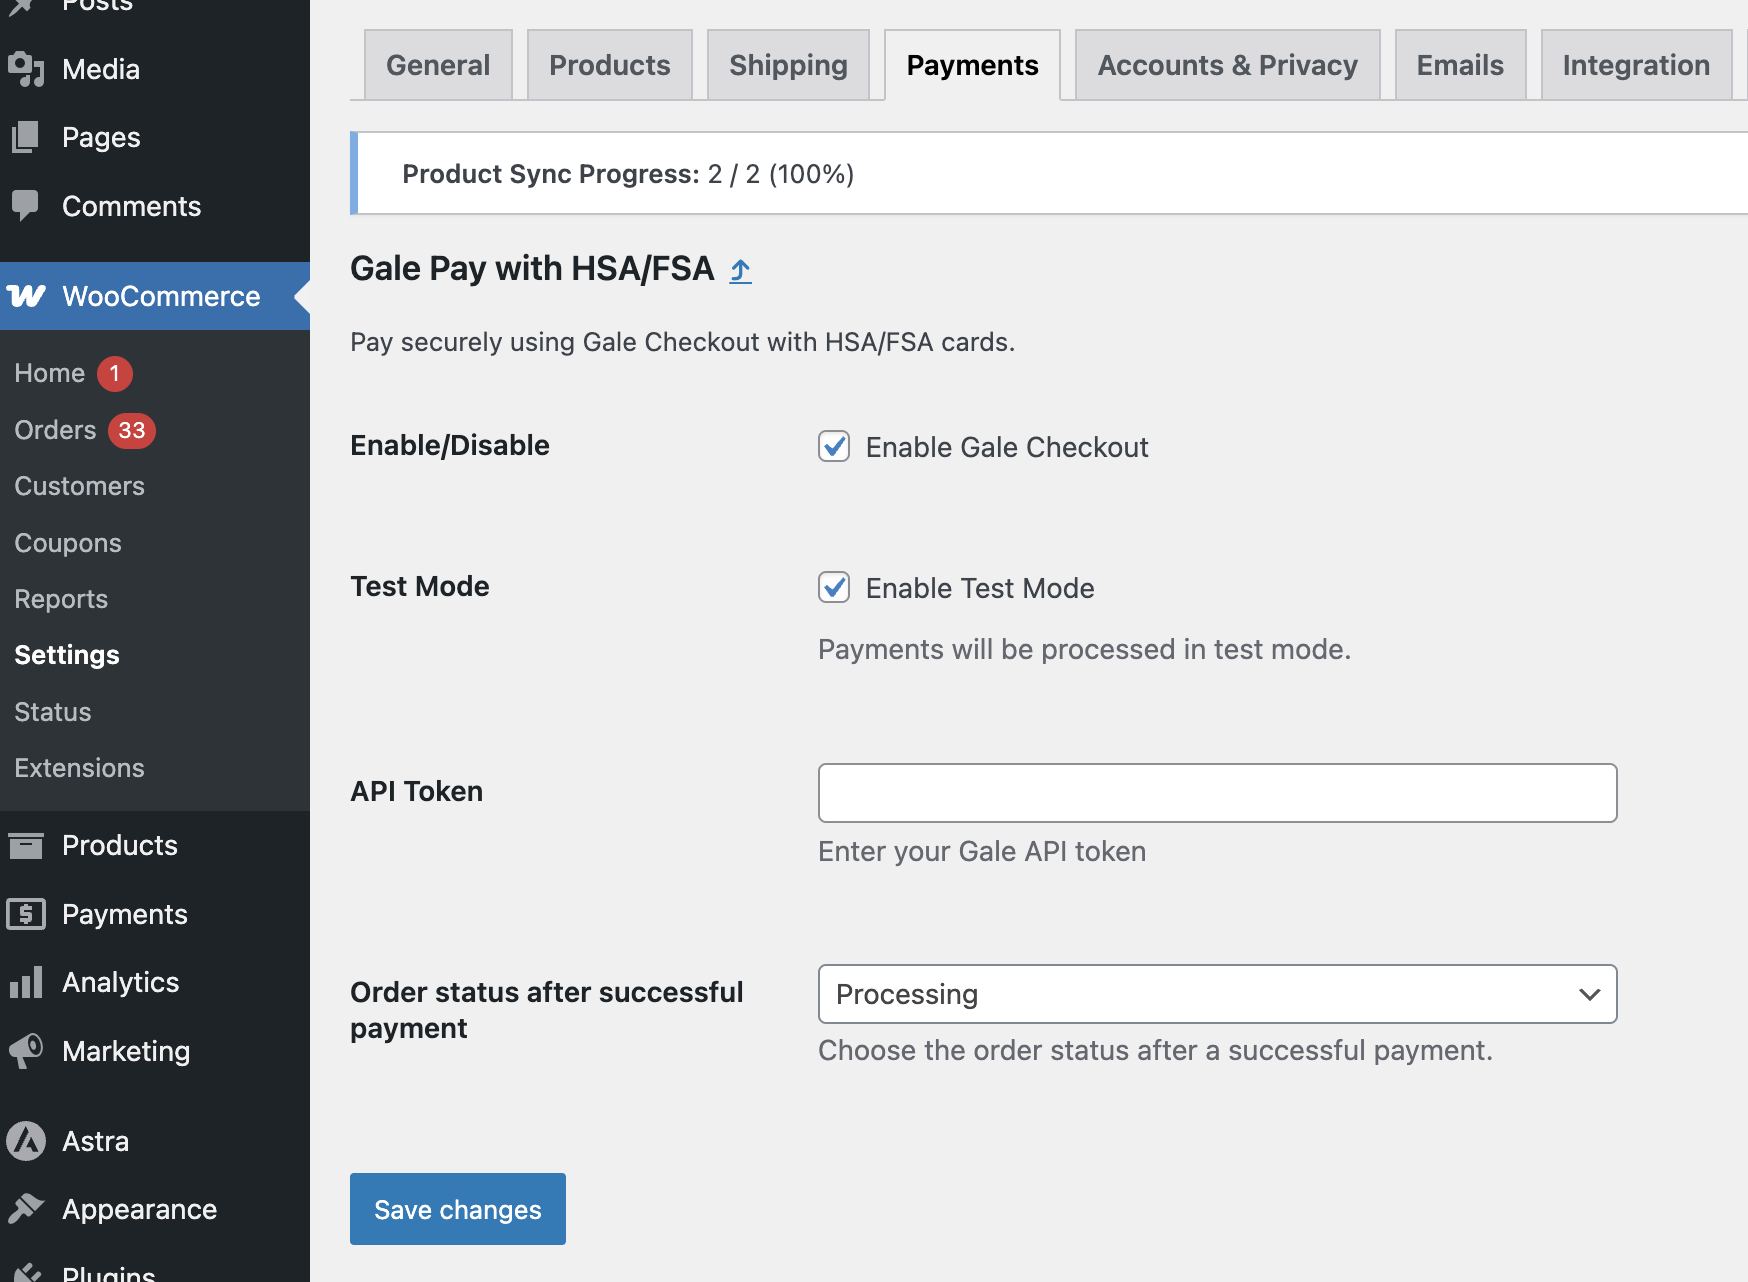Click the Products archive icon in sidebar
Screen dimensions: 1748x1282
click(26, 845)
